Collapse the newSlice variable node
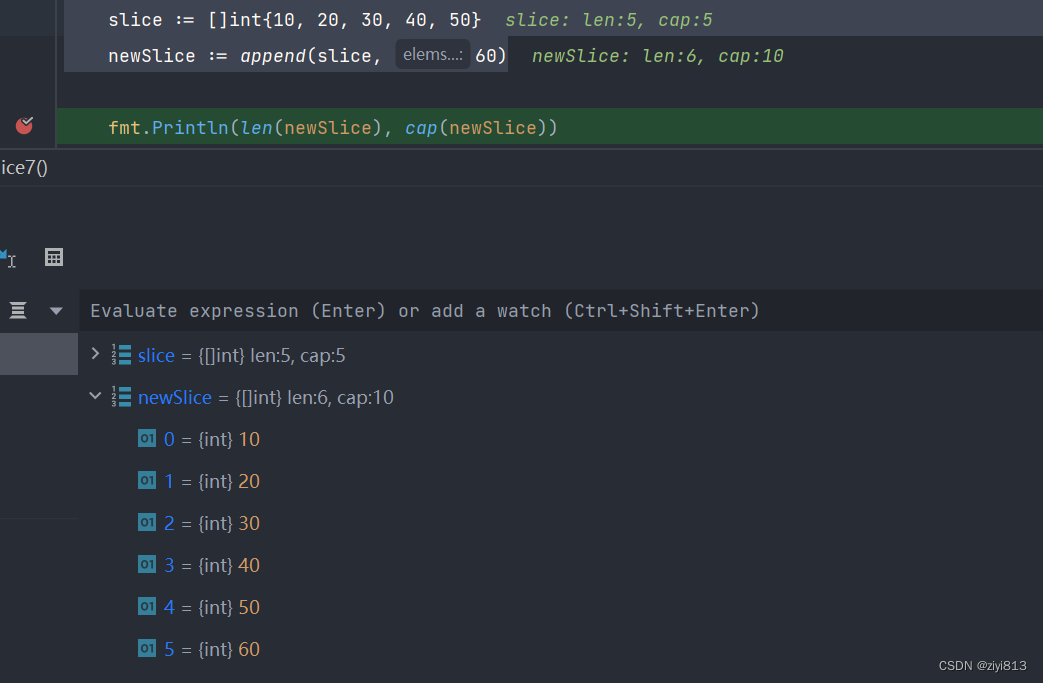The width and height of the screenshot is (1043, 683). click(95, 397)
